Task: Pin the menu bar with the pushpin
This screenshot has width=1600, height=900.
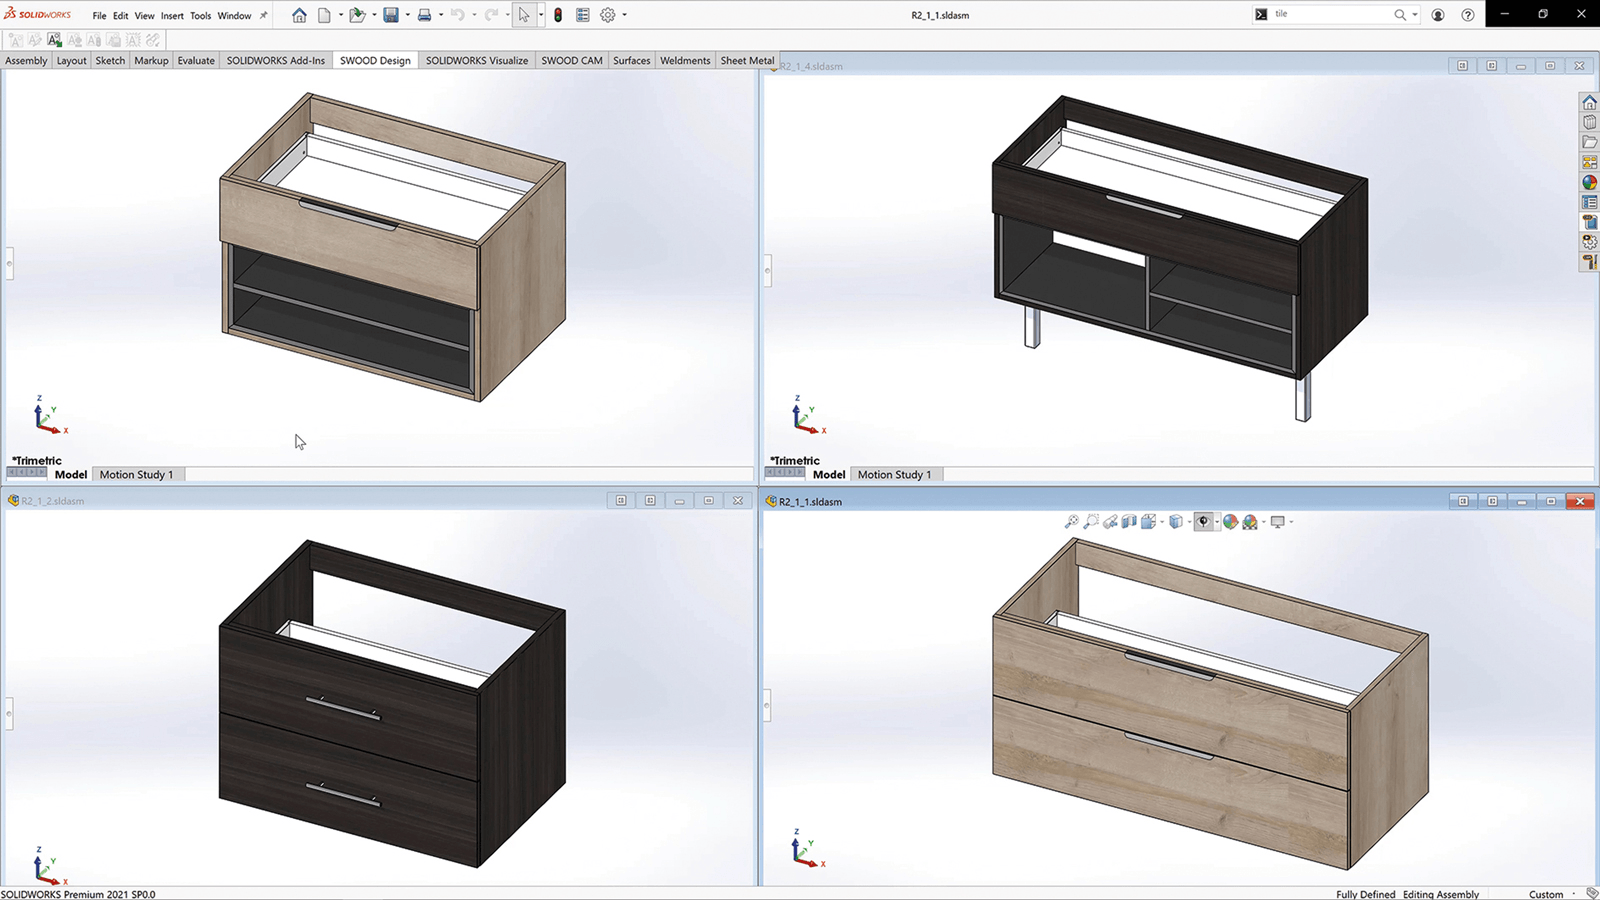Action: point(262,15)
